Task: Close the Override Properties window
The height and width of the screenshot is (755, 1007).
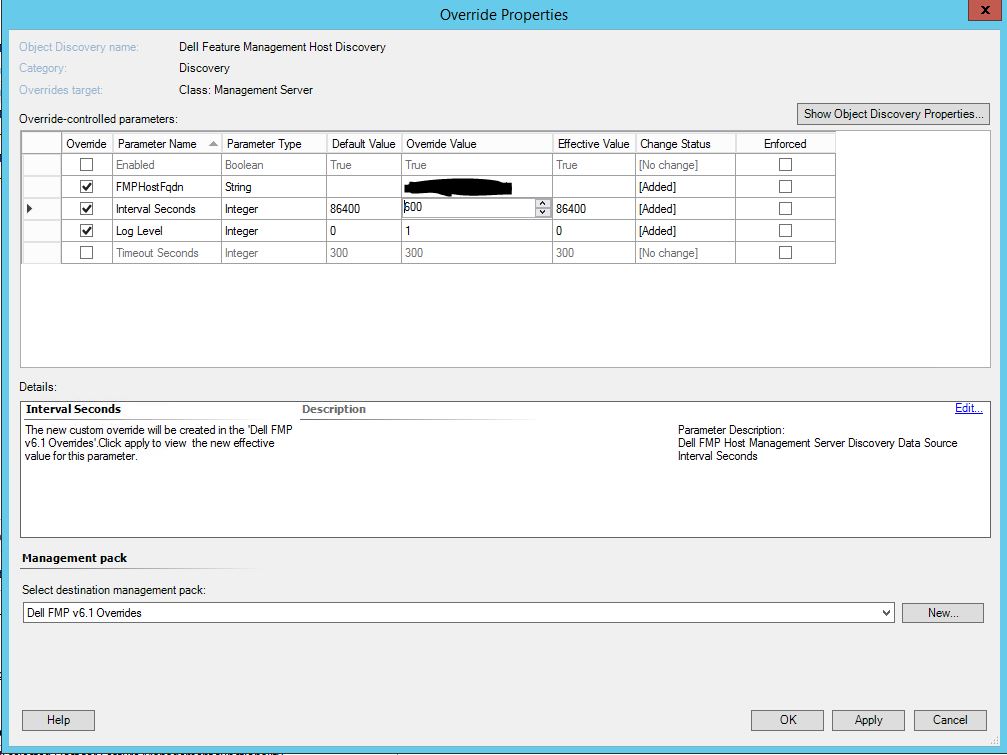Action: [985, 10]
